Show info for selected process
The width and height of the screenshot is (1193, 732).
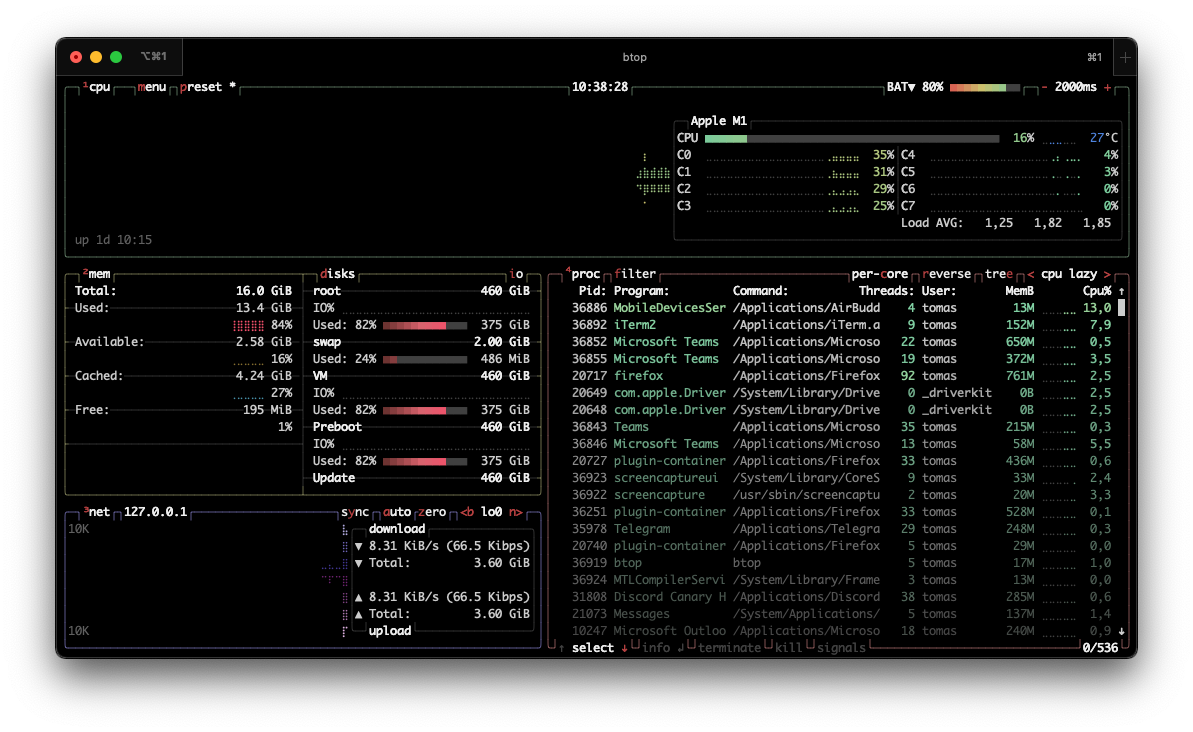click(x=656, y=648)
